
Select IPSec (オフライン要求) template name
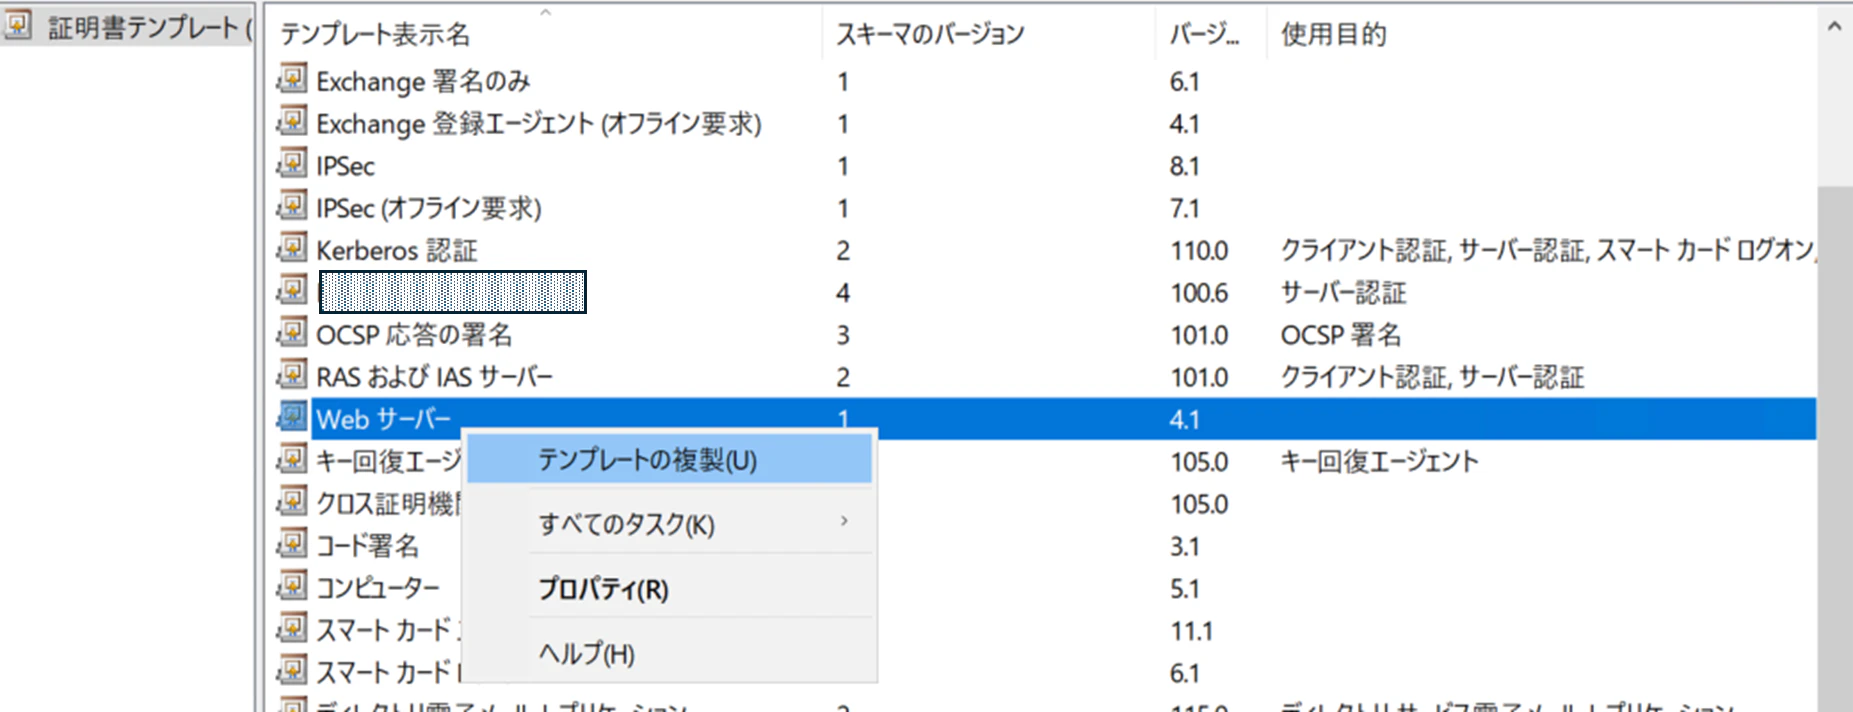429,208
